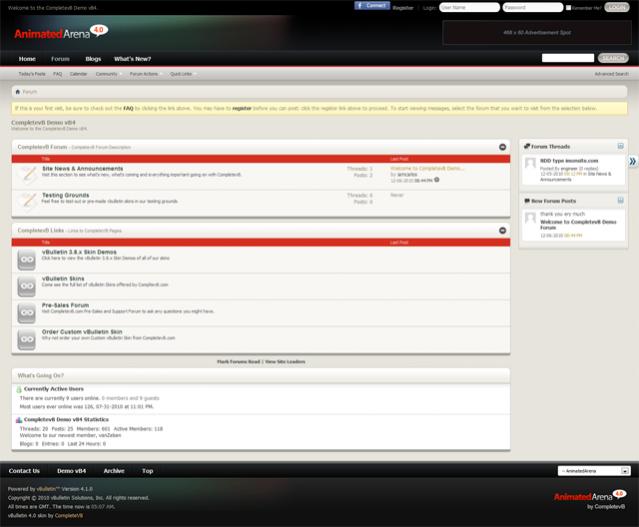Viewport: 639px width, 527px height.
Task: Focus the Password login field
Action: (x=533, y=7)
